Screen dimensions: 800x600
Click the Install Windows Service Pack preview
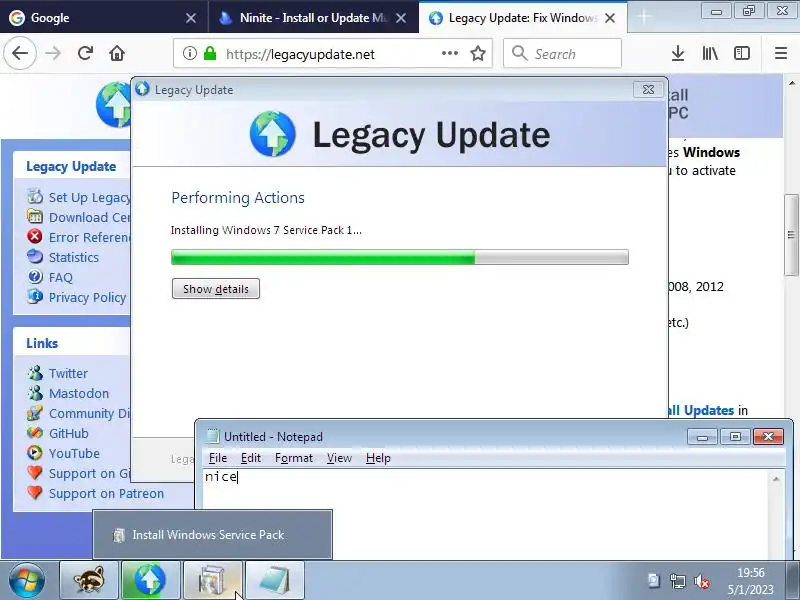pyautogui.click(x=213, y=535)
